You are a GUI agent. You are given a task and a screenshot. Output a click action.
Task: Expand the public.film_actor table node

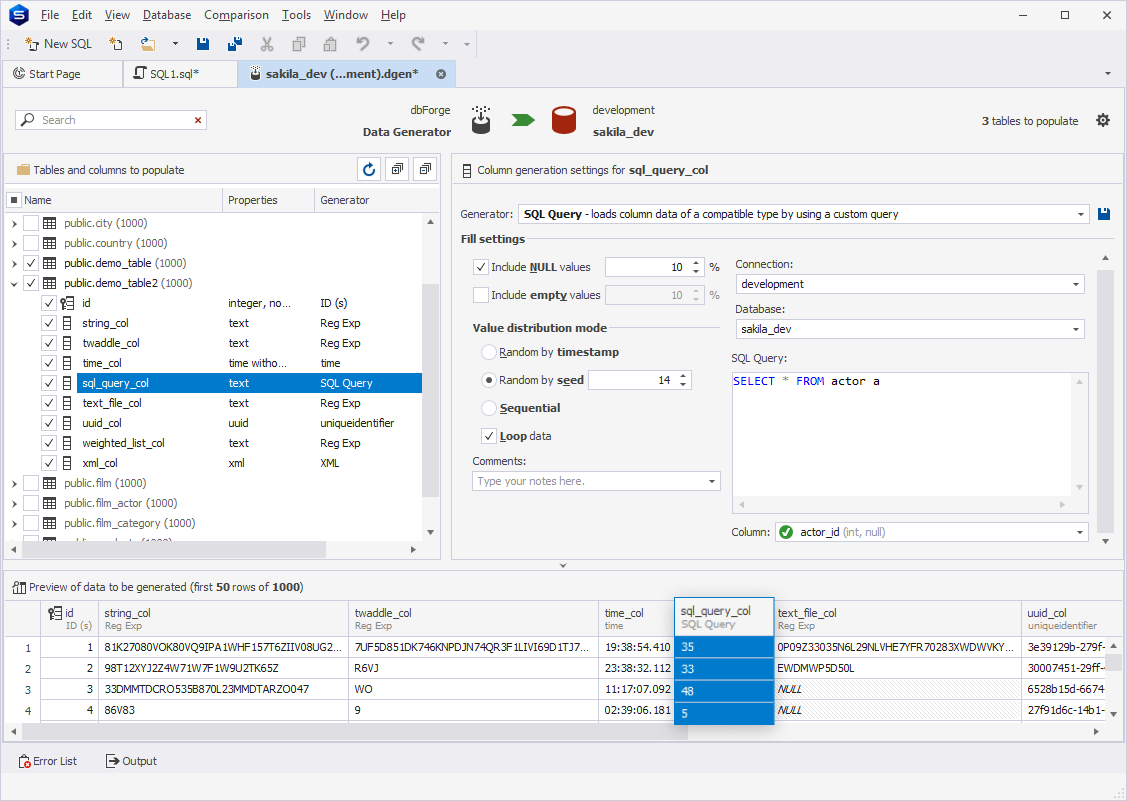pyautogui.click(x=14, y=503)
